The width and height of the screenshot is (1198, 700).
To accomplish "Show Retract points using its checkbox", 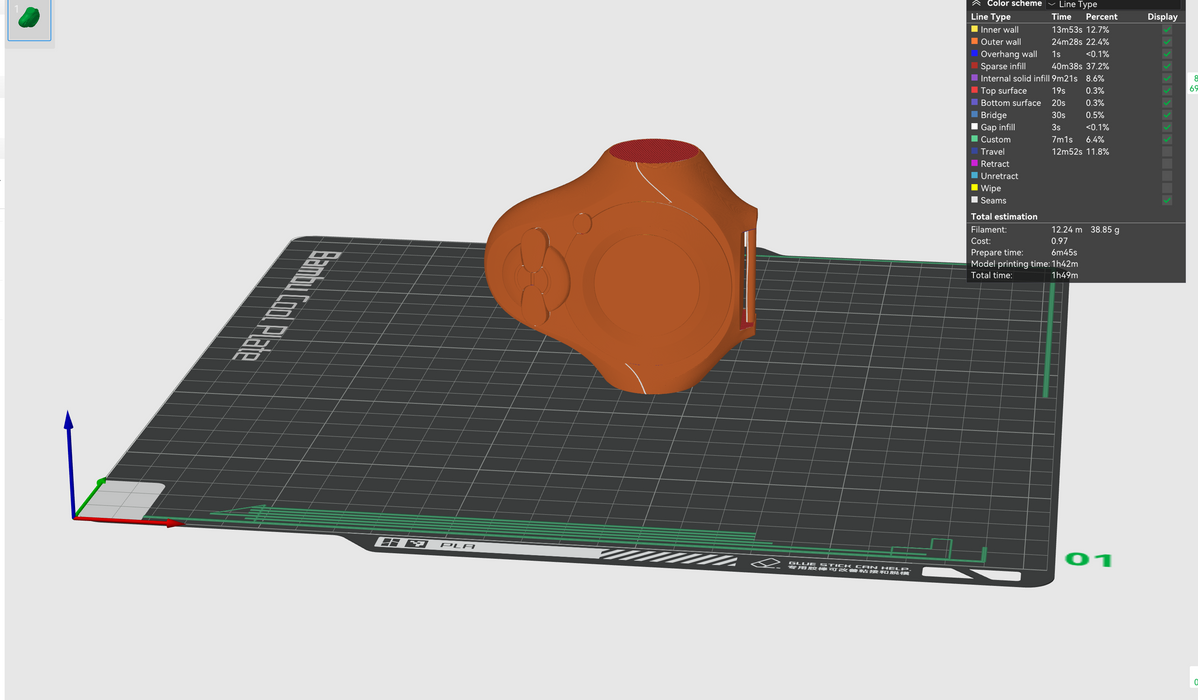I will pos(1167,164).
